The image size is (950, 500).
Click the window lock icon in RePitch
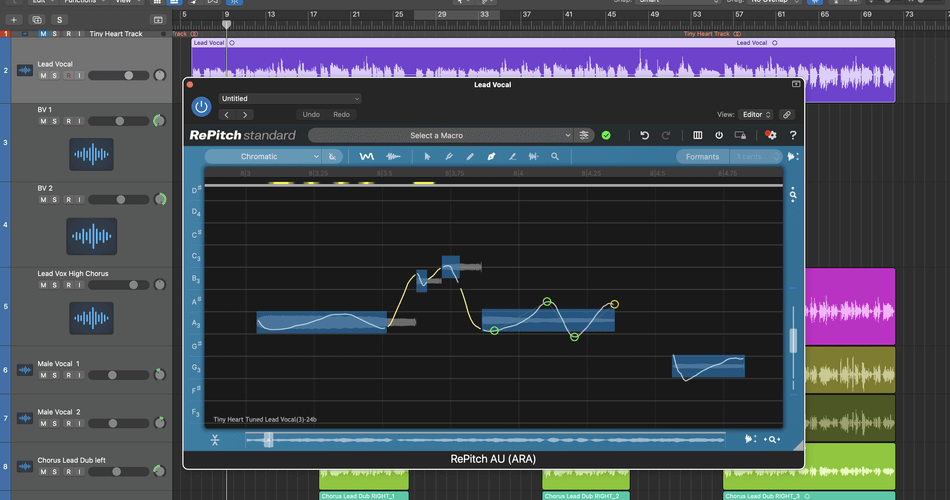[x=740, y=135]
